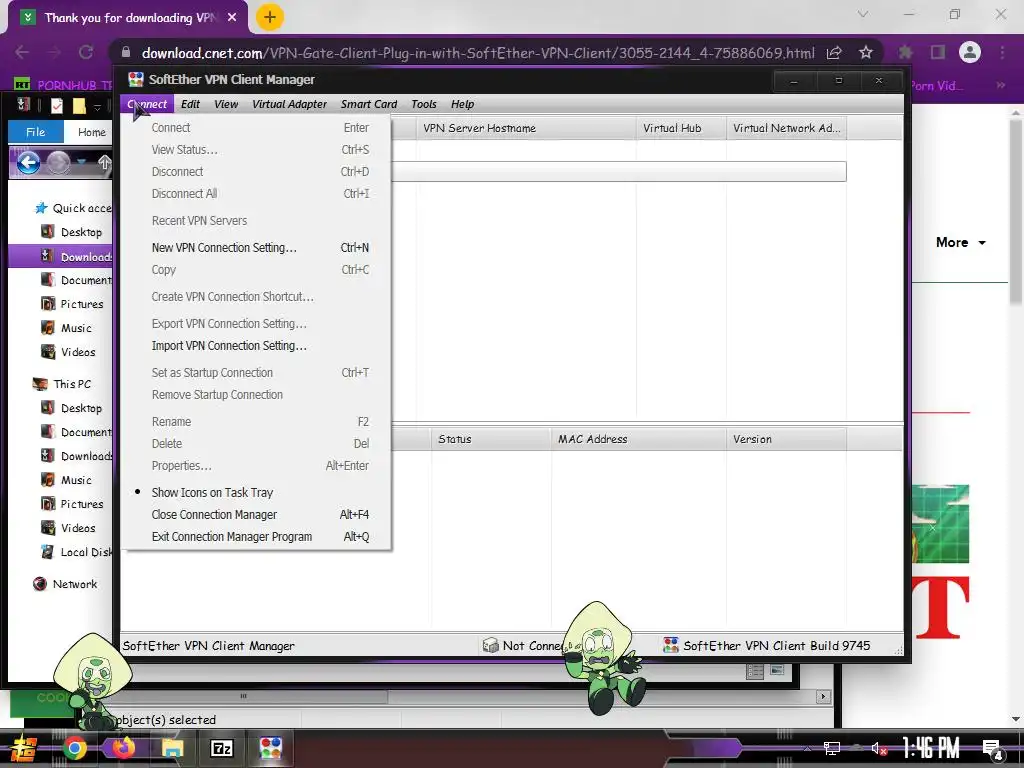
Task: Select Local Disk in Explorer sidebar
Action: (76, 552)
